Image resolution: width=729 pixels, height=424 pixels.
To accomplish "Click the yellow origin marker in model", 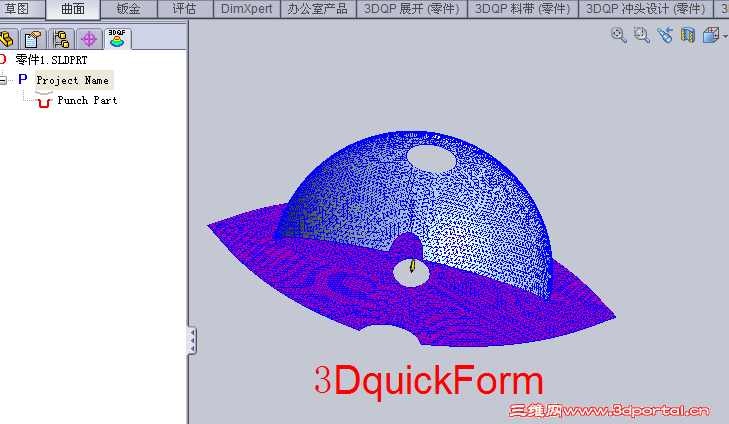I will [412, 266].
